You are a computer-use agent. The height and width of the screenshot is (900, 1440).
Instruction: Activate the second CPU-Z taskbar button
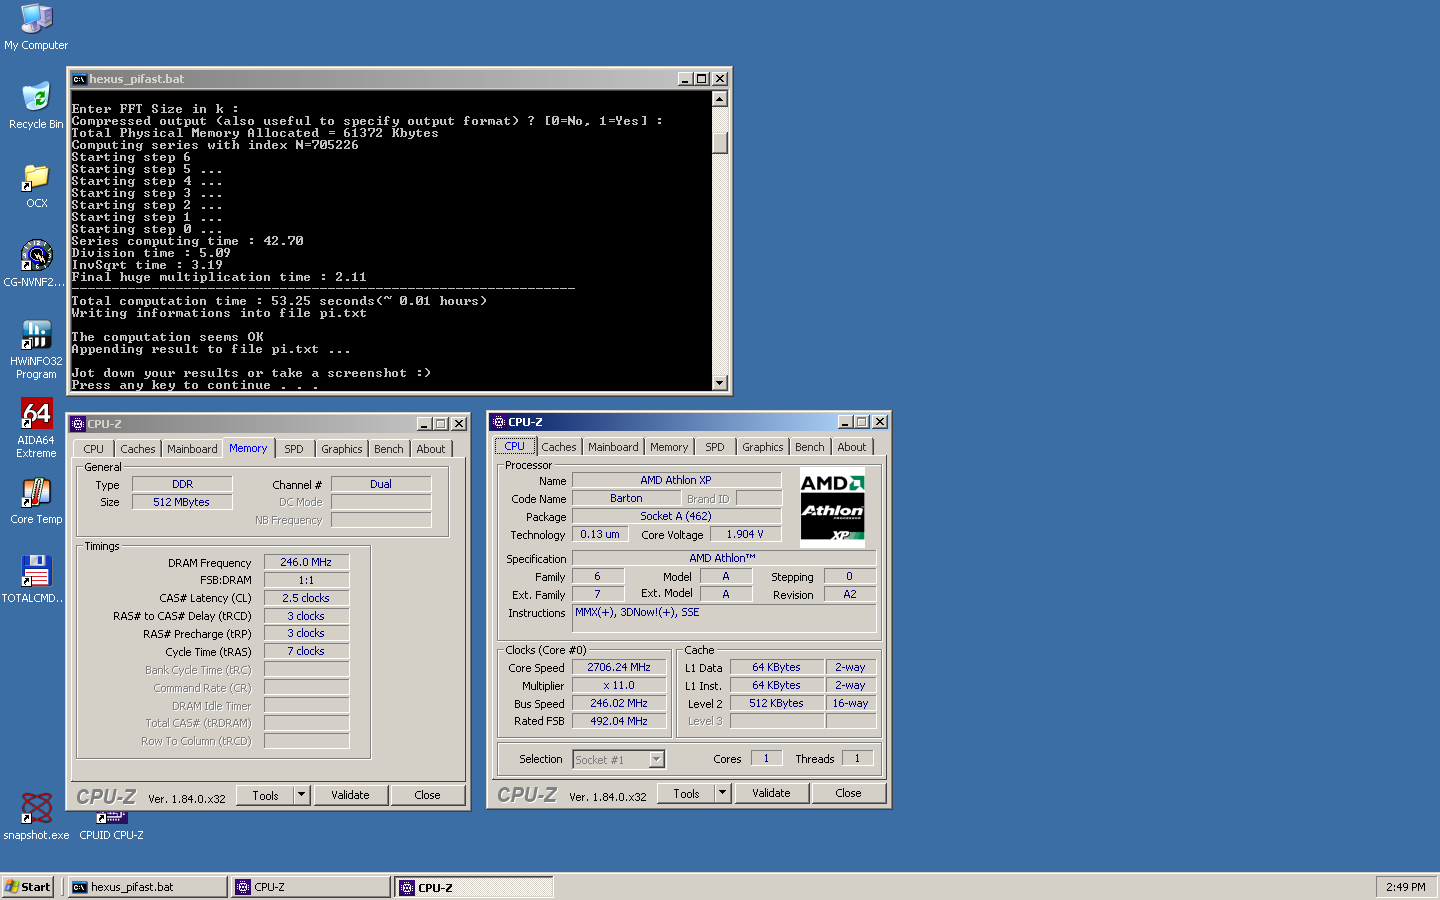(474, 887)
